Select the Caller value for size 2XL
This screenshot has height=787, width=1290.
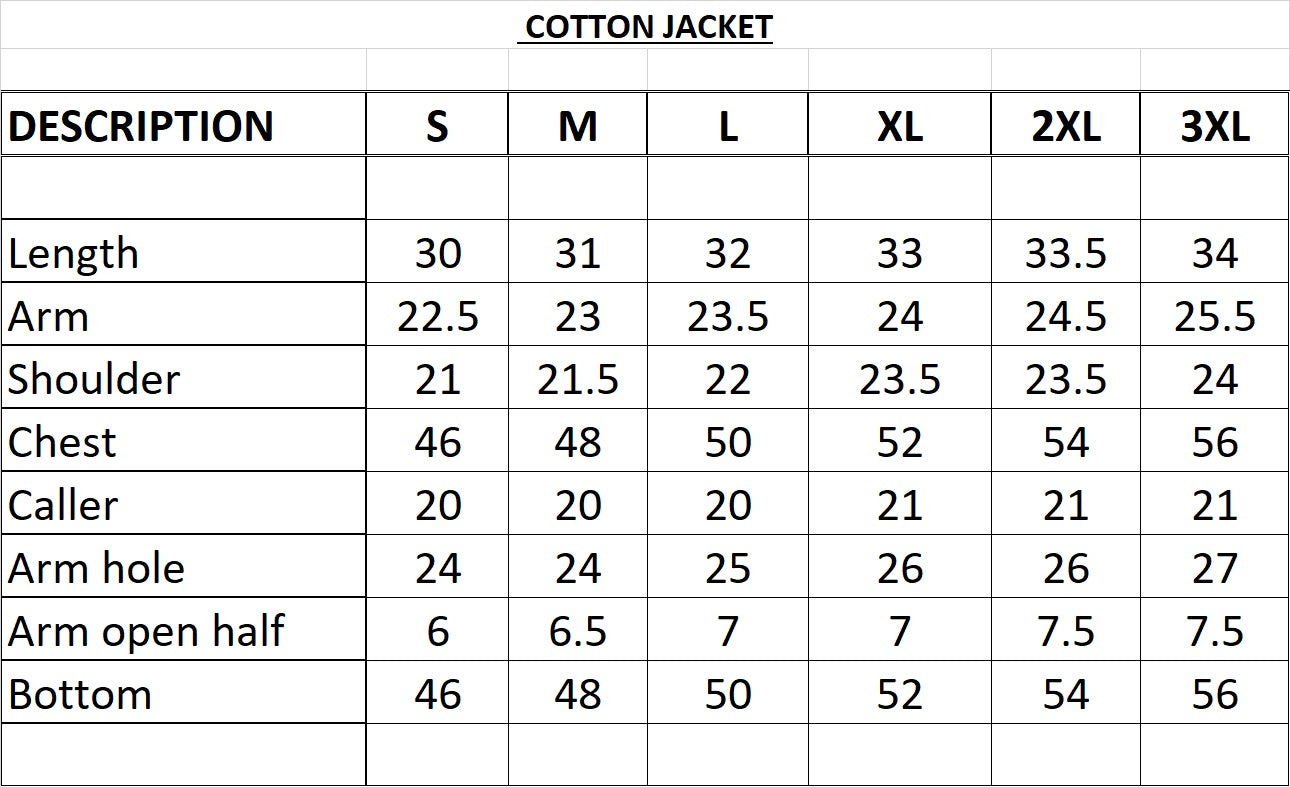1065,506
